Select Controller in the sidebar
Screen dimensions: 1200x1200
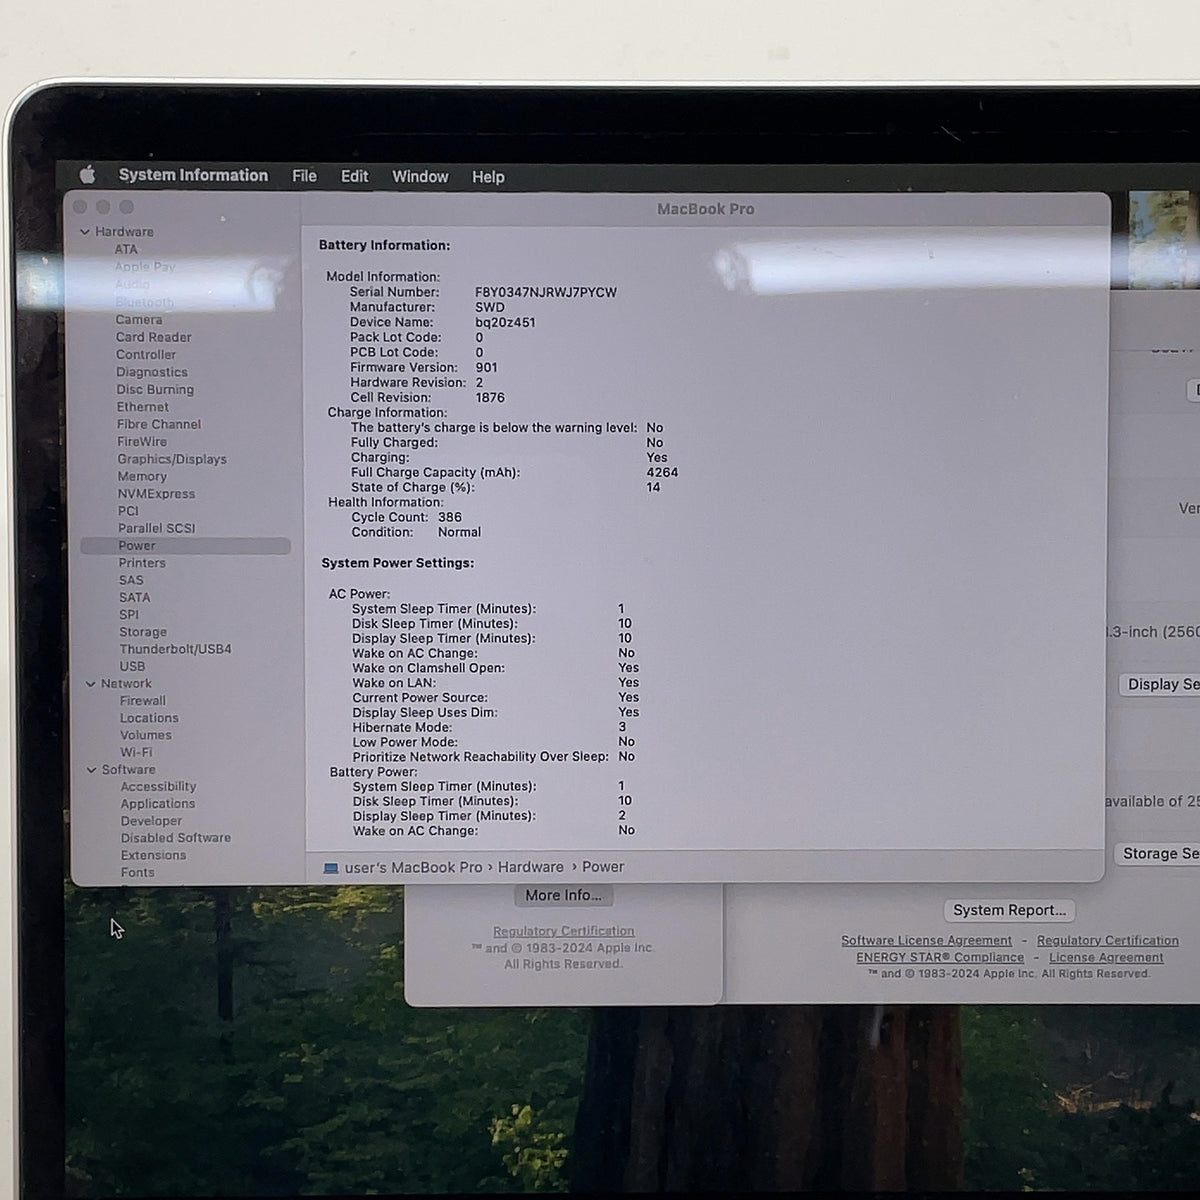[146, 355]
